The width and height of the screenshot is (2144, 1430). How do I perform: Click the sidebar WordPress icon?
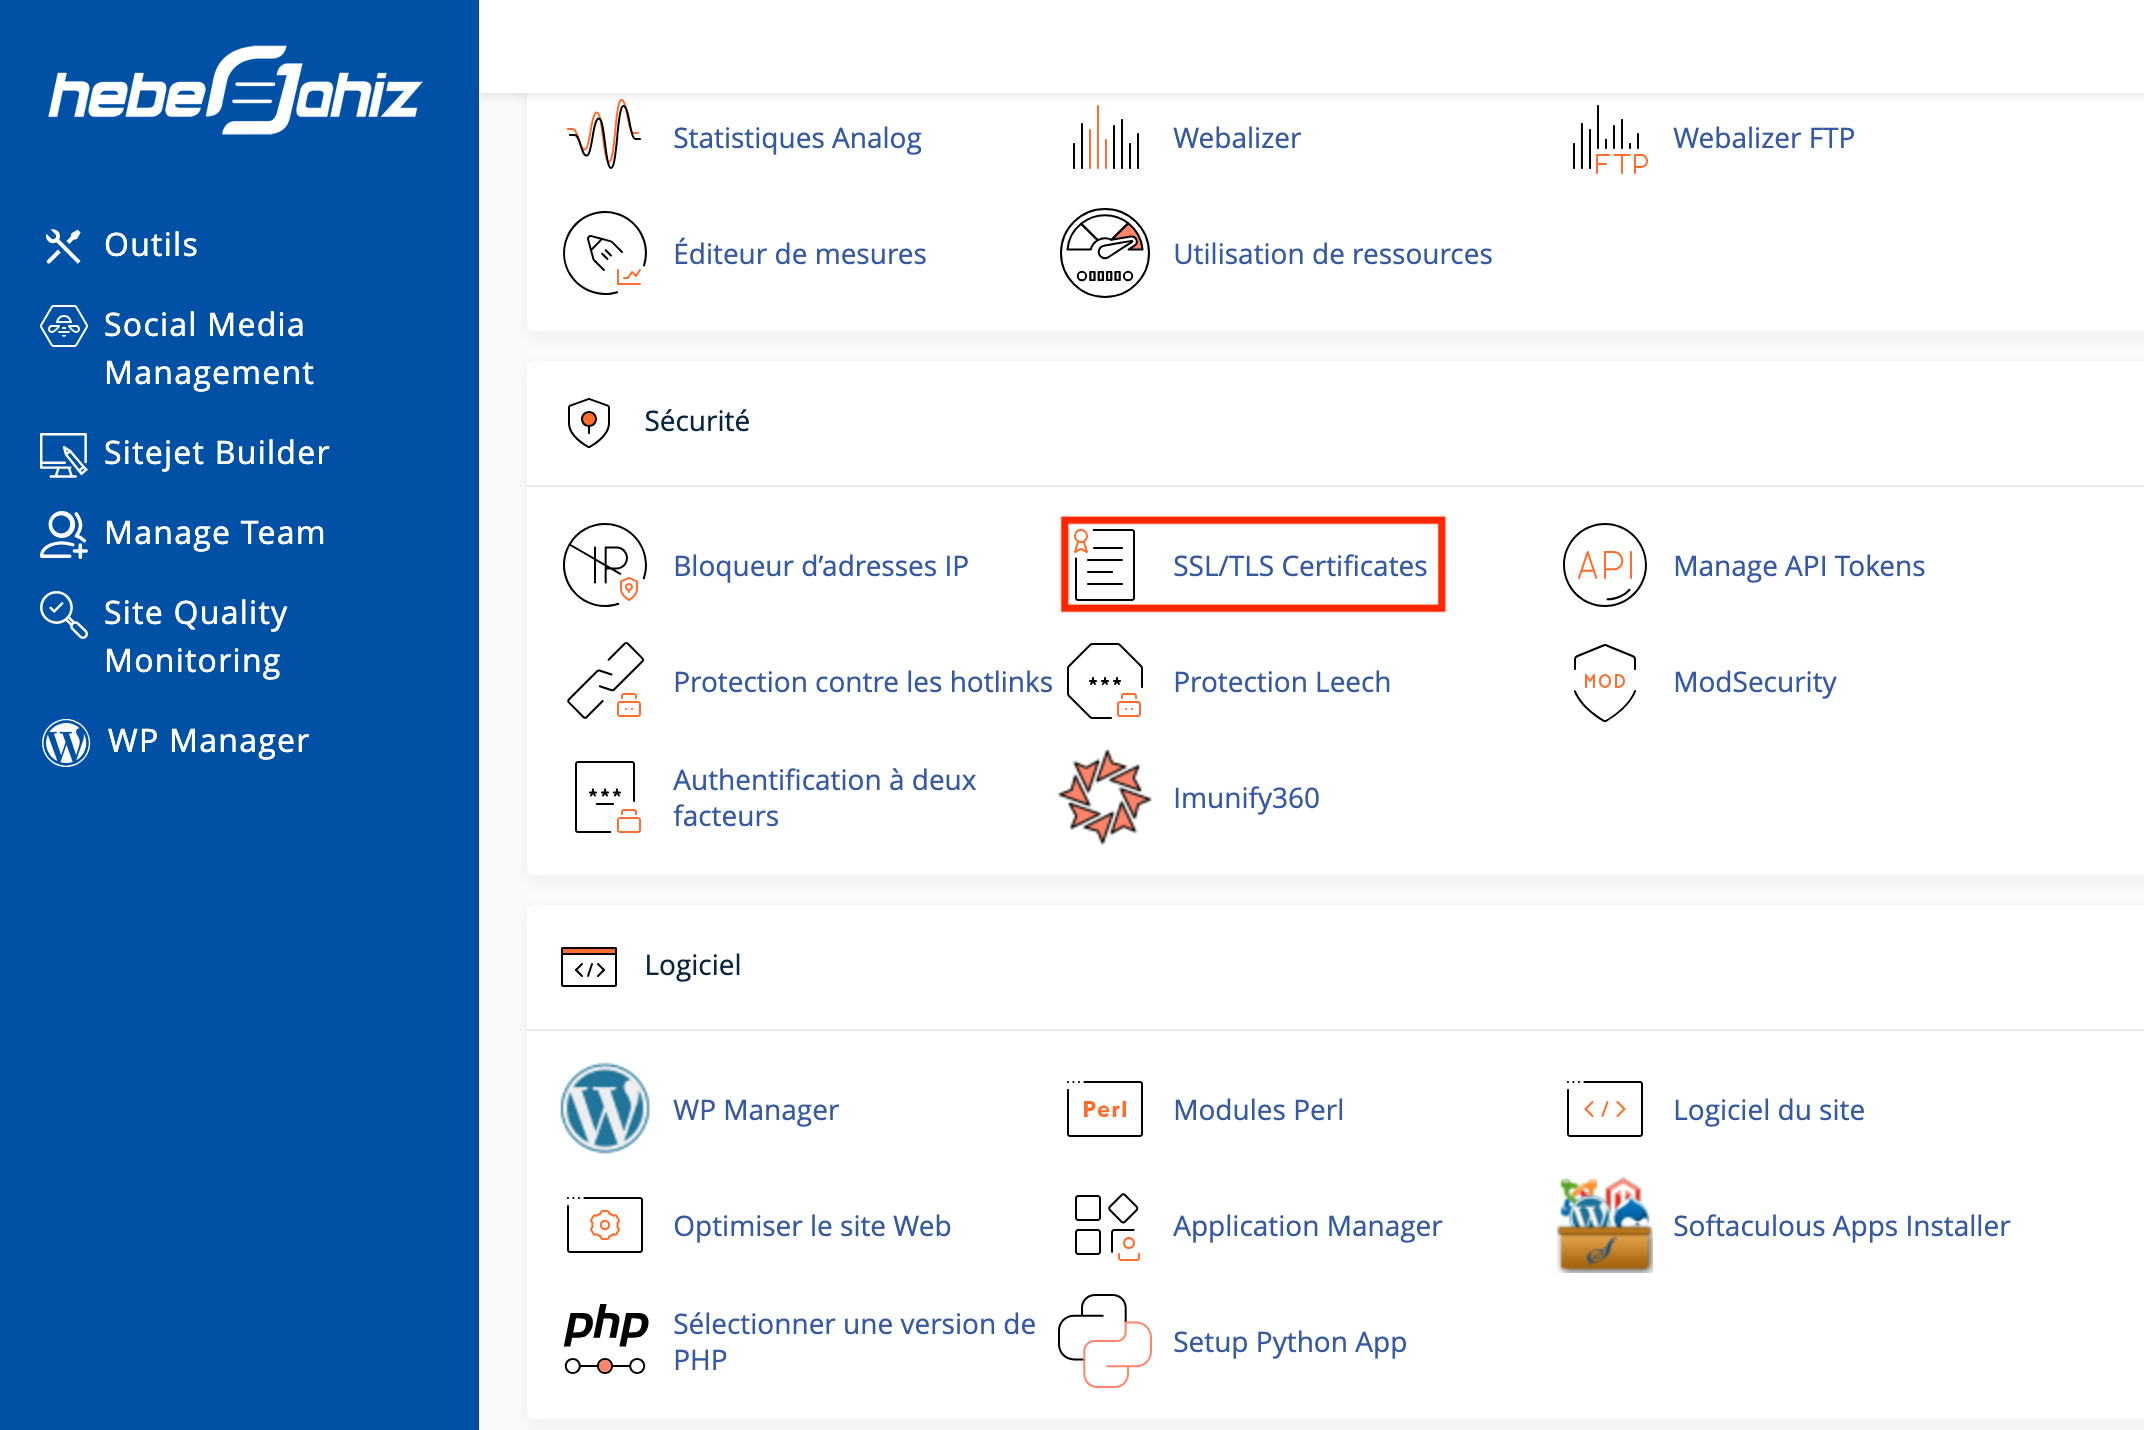tap(66, 742)
